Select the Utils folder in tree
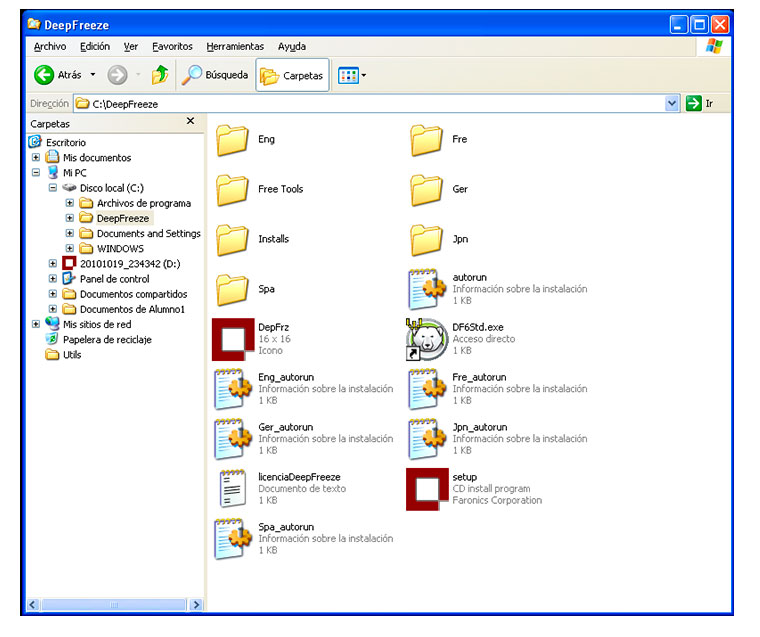 click(x=72, y=355)
